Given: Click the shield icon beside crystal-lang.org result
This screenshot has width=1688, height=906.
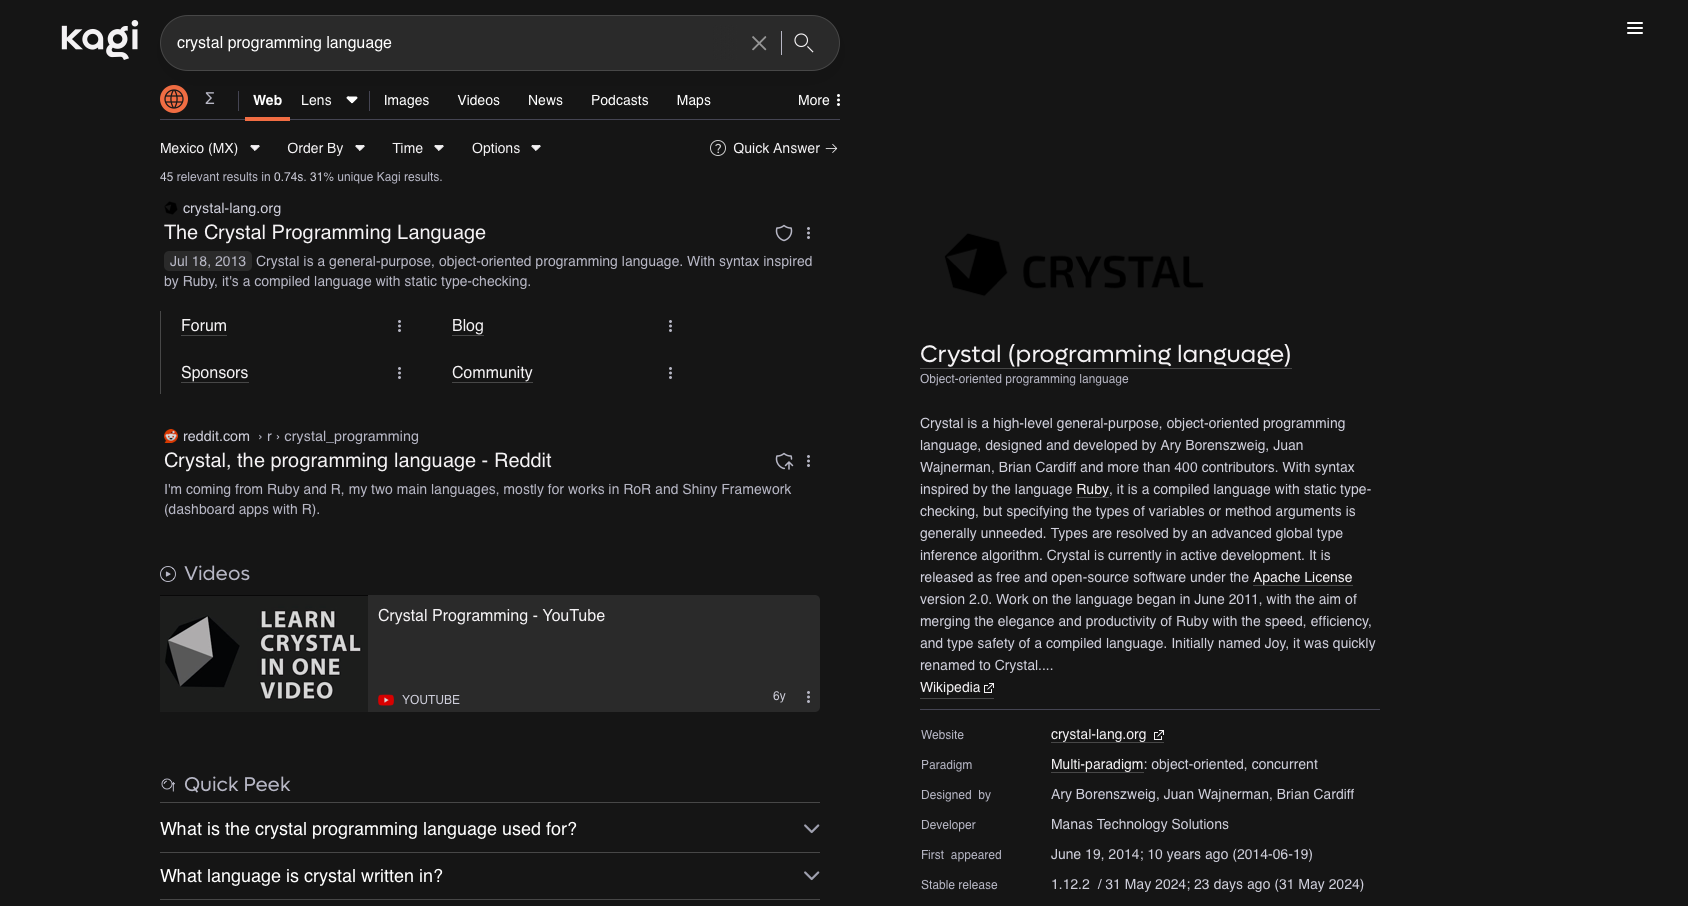Looking at the screenshot, I should pyautogui.click(x=784, y=233).
